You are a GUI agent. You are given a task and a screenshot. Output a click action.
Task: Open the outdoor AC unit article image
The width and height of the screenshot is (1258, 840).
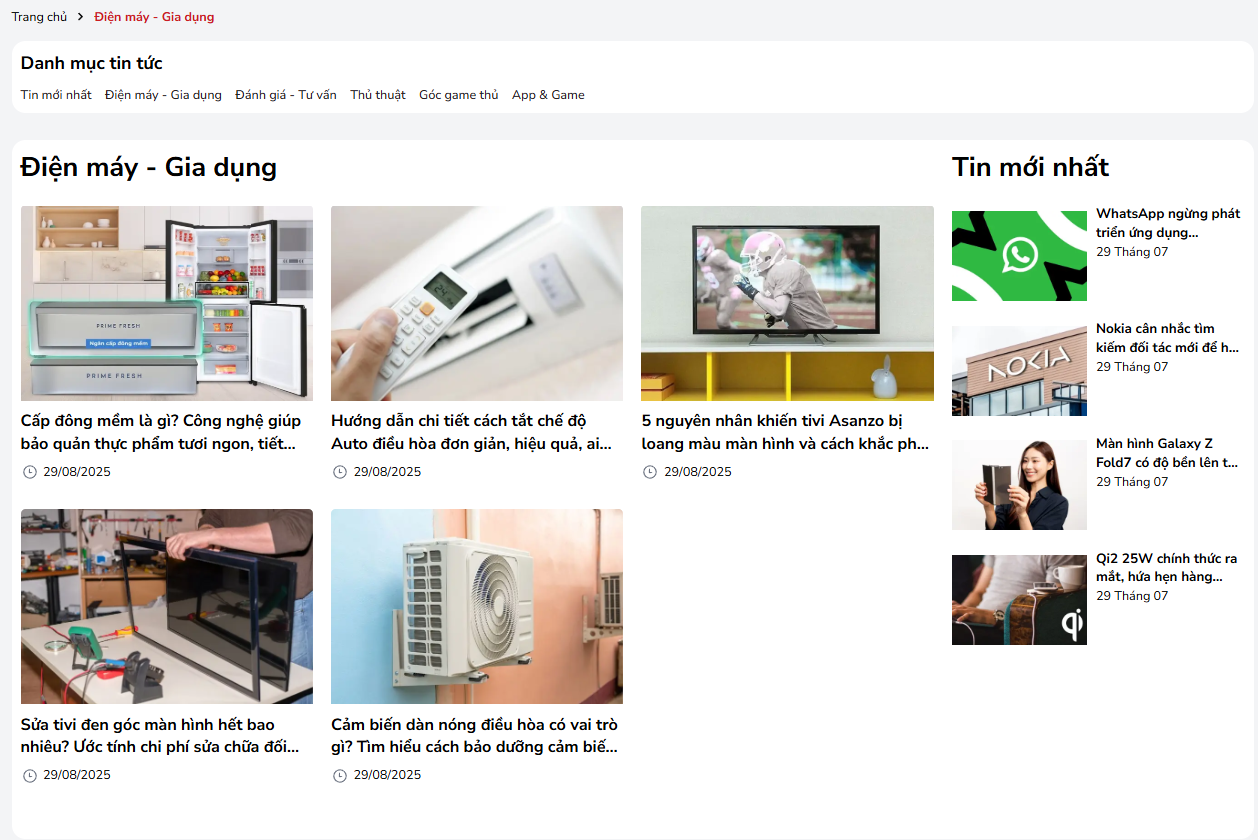click(x=477, y=606)
